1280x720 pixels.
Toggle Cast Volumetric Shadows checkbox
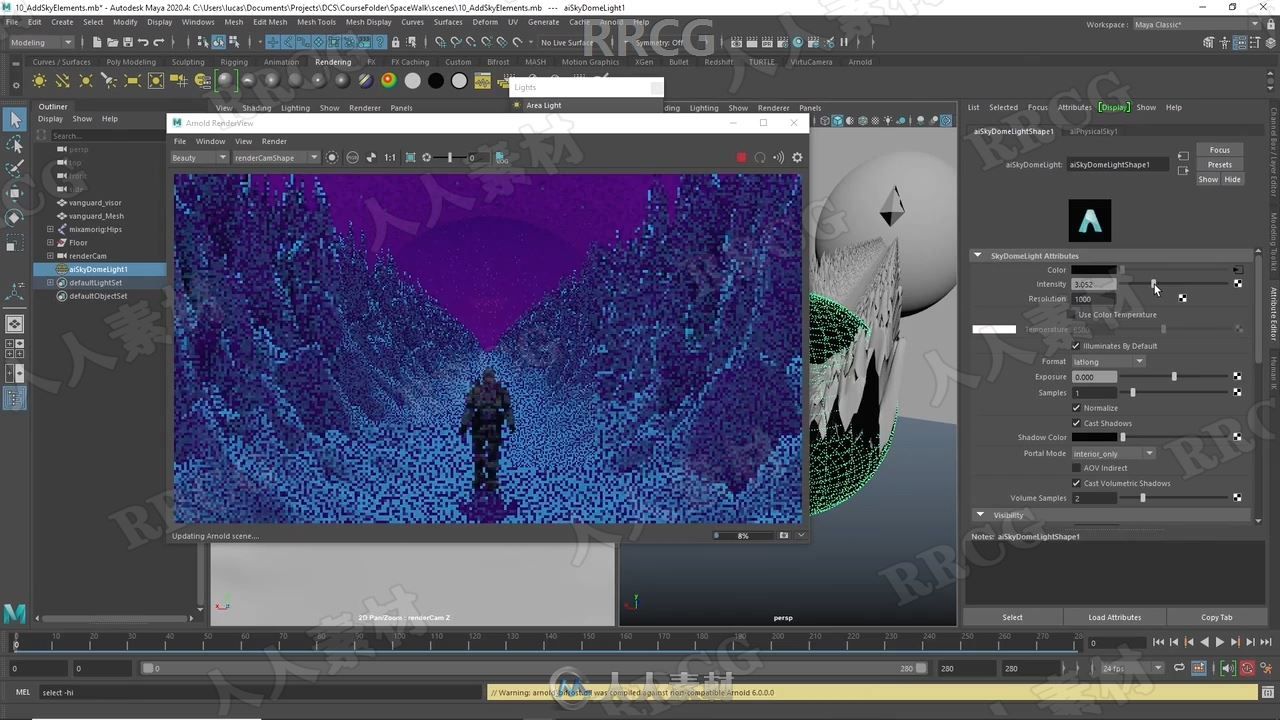(x=1076, y=483)
